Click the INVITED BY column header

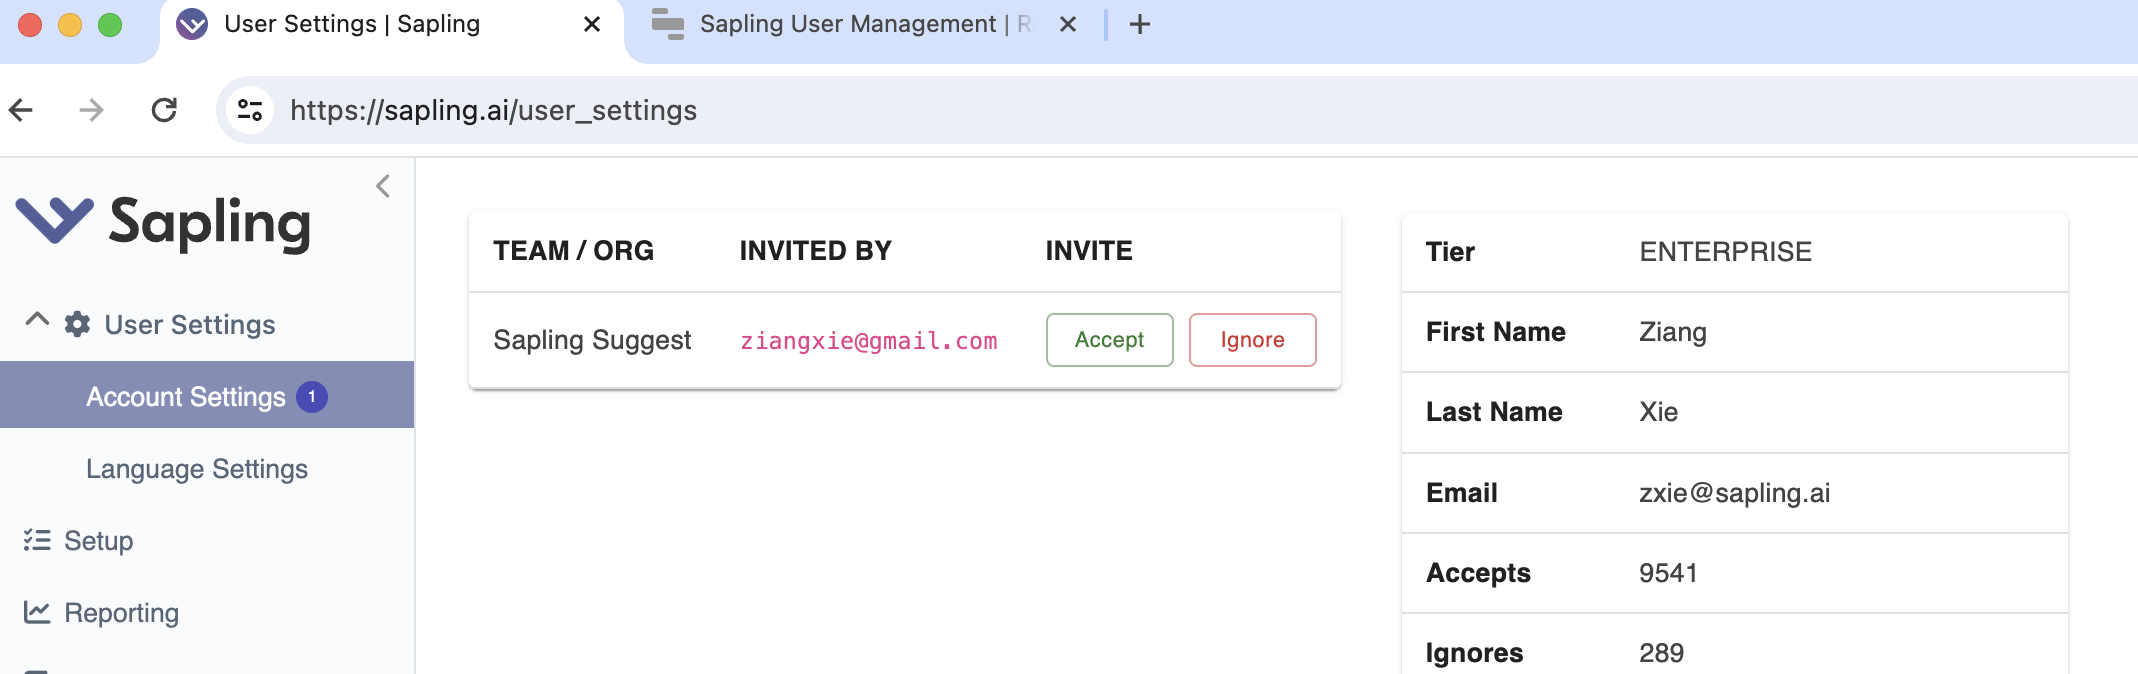tap(816, 251)
